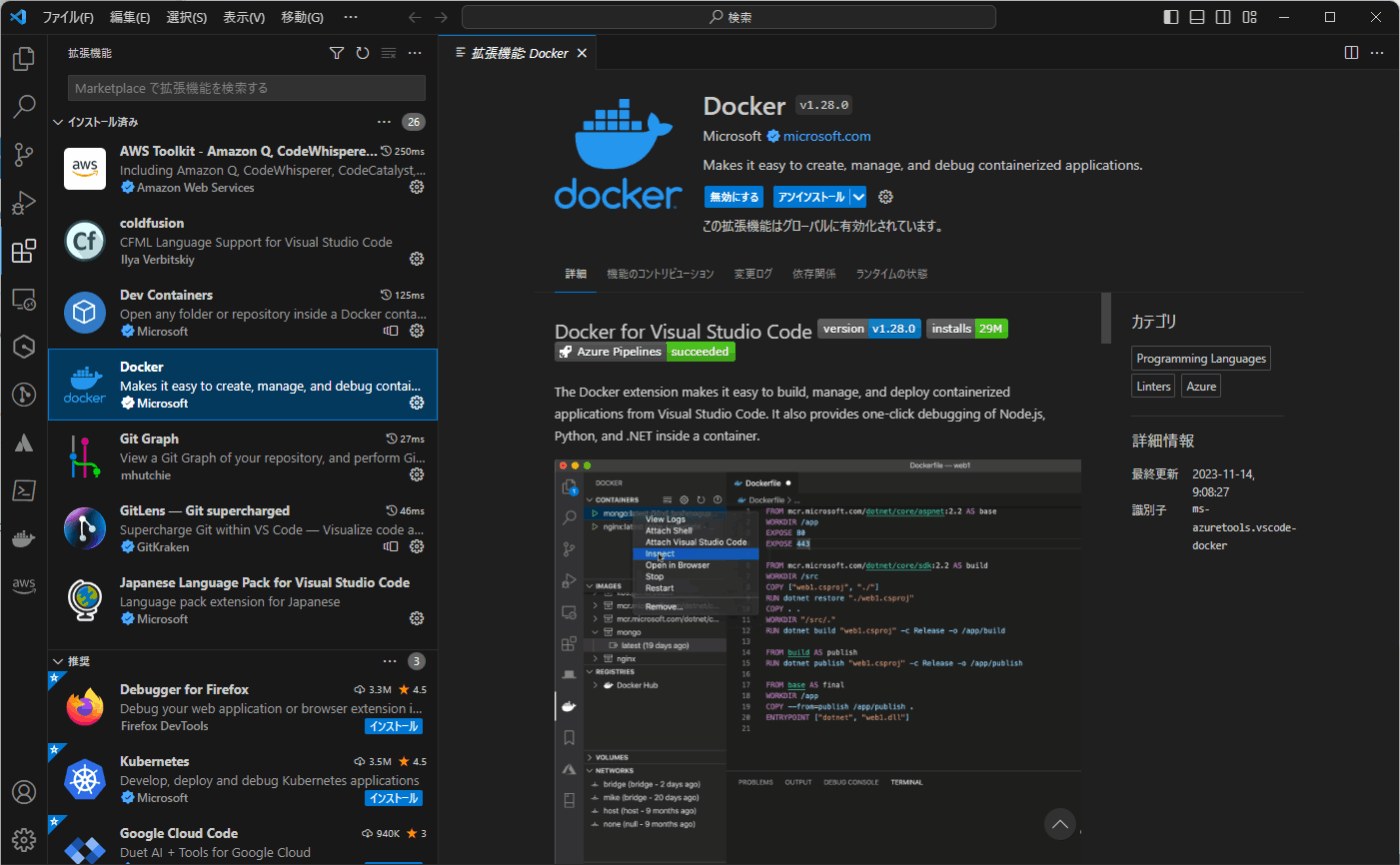Viewport: 1400px width, 865px height.
Task: Open gear for AWS Toolkit extension
Action: click(x=417, y=187)
